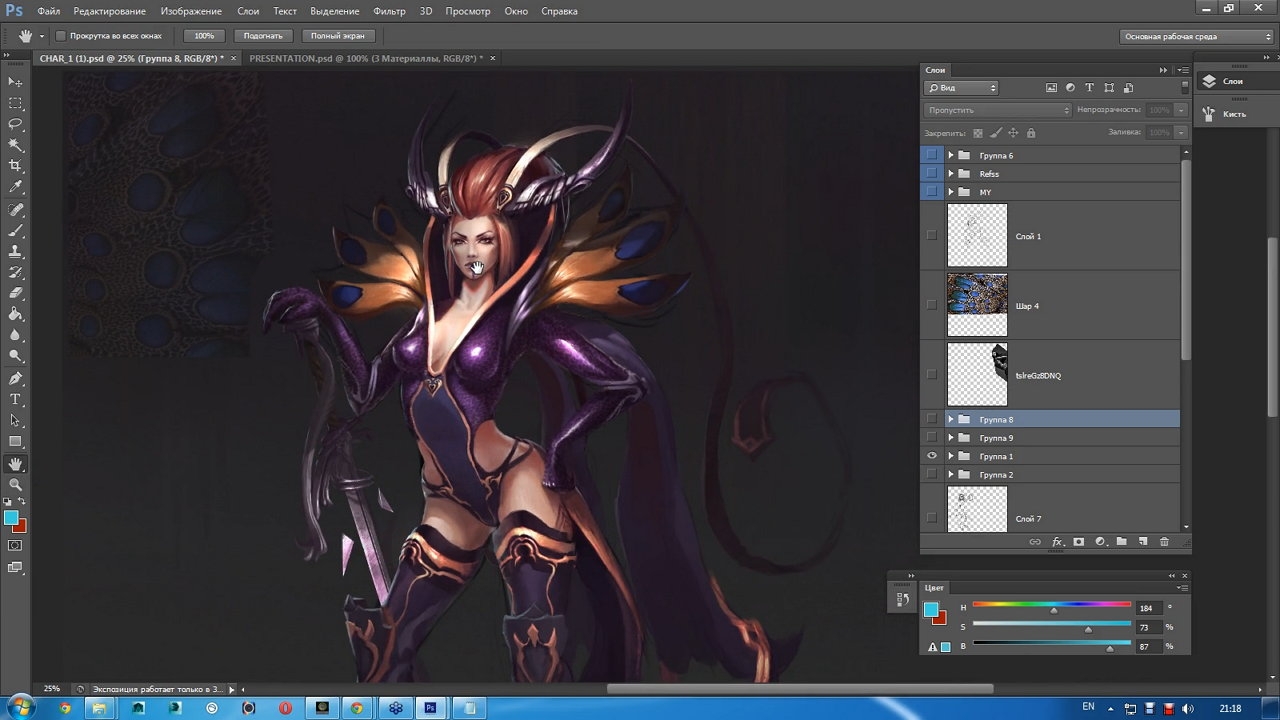Screen dimensions: 1280x720
Task: Add a layer mask
Action: 1079,542
